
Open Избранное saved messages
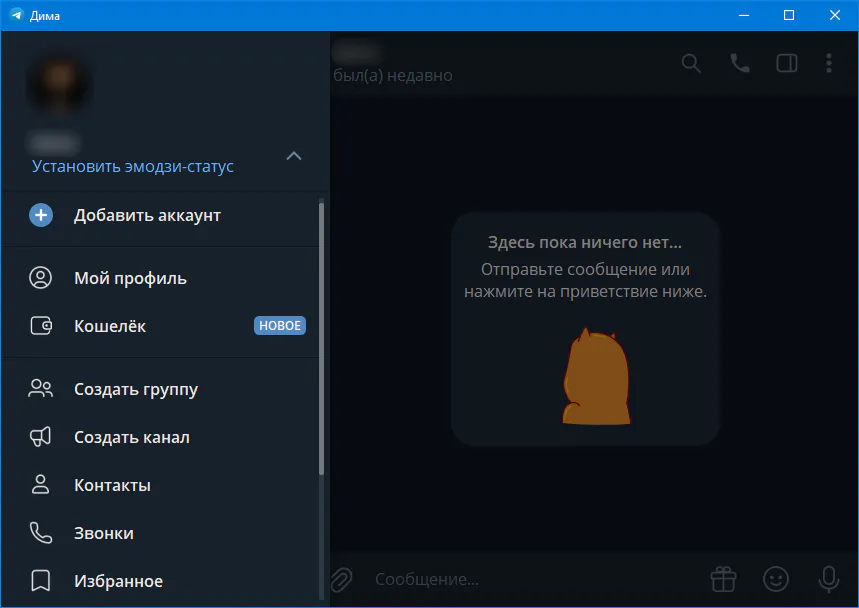pos(118,581)
